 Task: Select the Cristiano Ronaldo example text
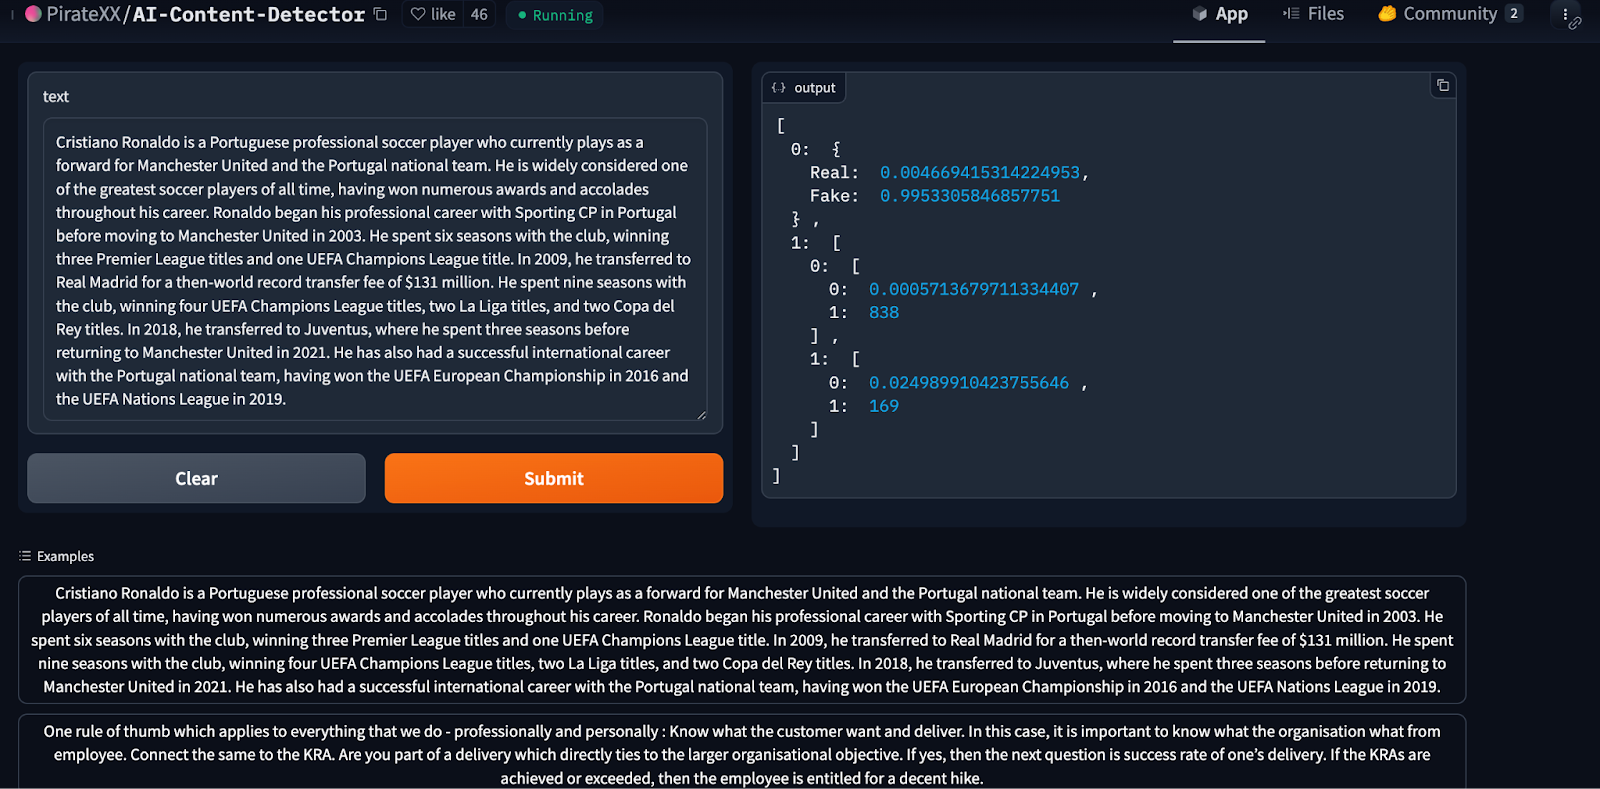pyautogui.click(x=742, y=640)
